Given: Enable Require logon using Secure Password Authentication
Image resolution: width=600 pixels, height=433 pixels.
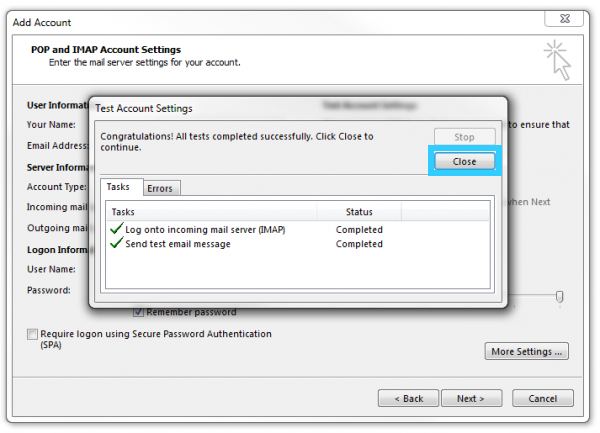Looking at the screenshot, I should [34, 334].
